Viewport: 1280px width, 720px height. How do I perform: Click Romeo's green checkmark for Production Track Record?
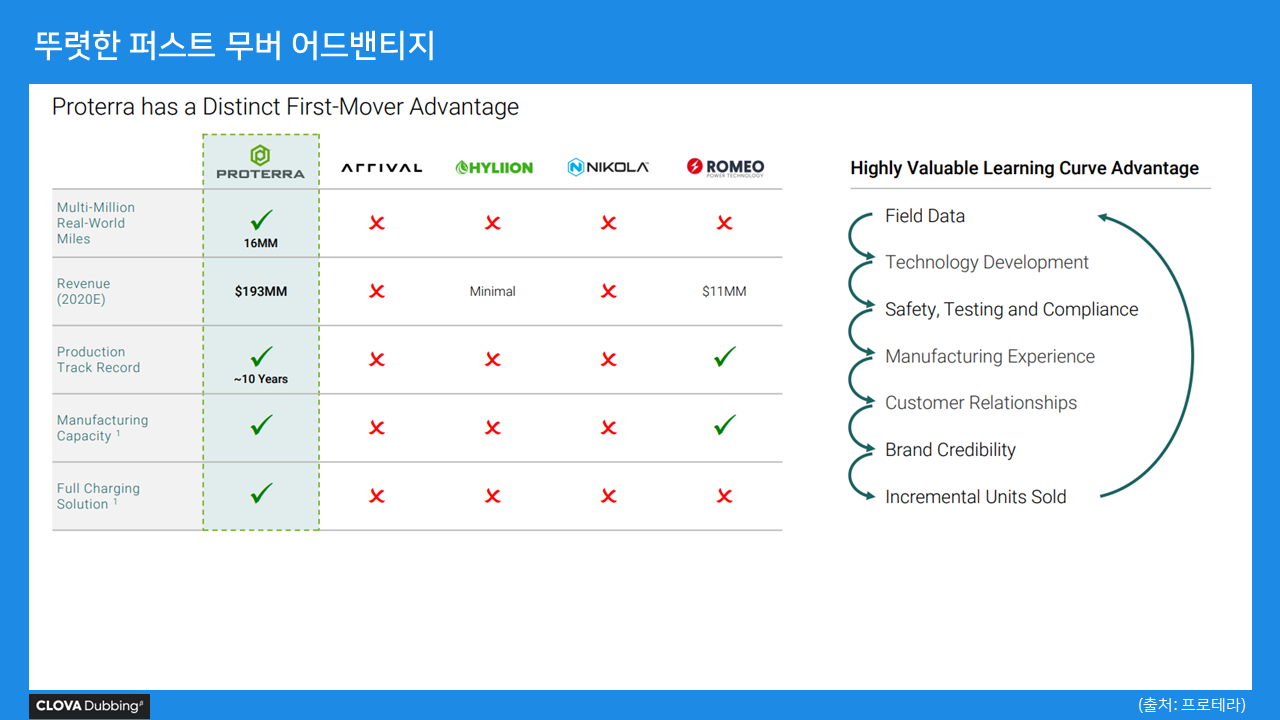(x=725, y=356)
